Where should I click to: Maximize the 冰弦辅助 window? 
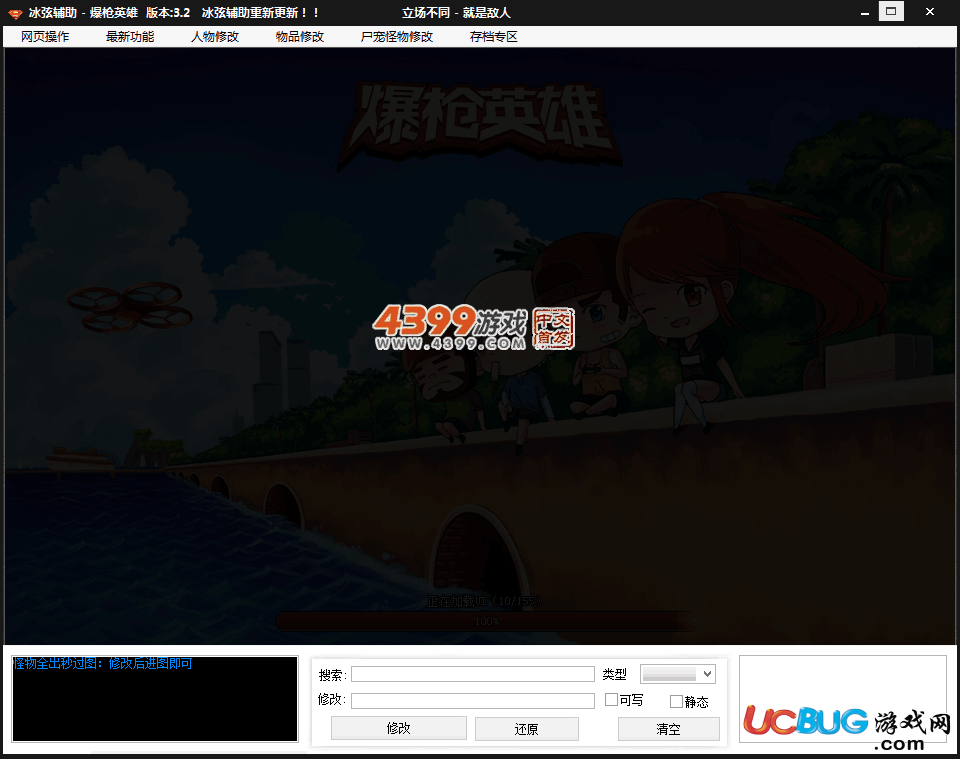tap(891, 12)
